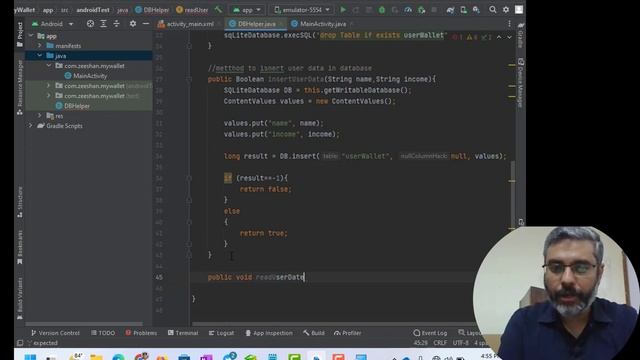Open the Event Log

[x=430, y=333]
